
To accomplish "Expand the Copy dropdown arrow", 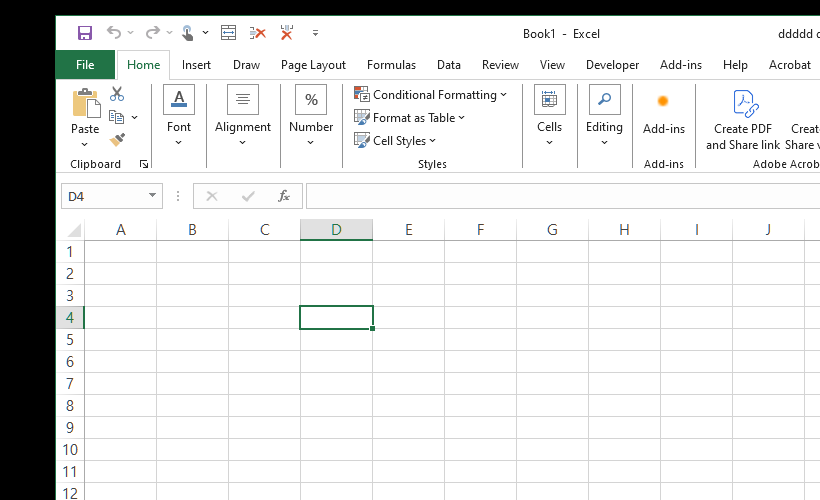I will (x=134, y=117).
